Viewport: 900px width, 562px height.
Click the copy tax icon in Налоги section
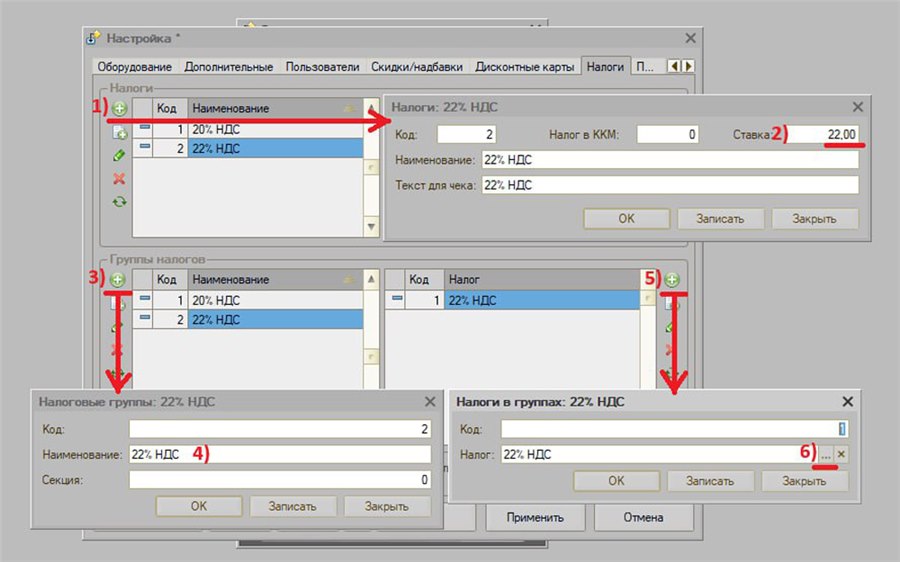(x=119, y=133)
